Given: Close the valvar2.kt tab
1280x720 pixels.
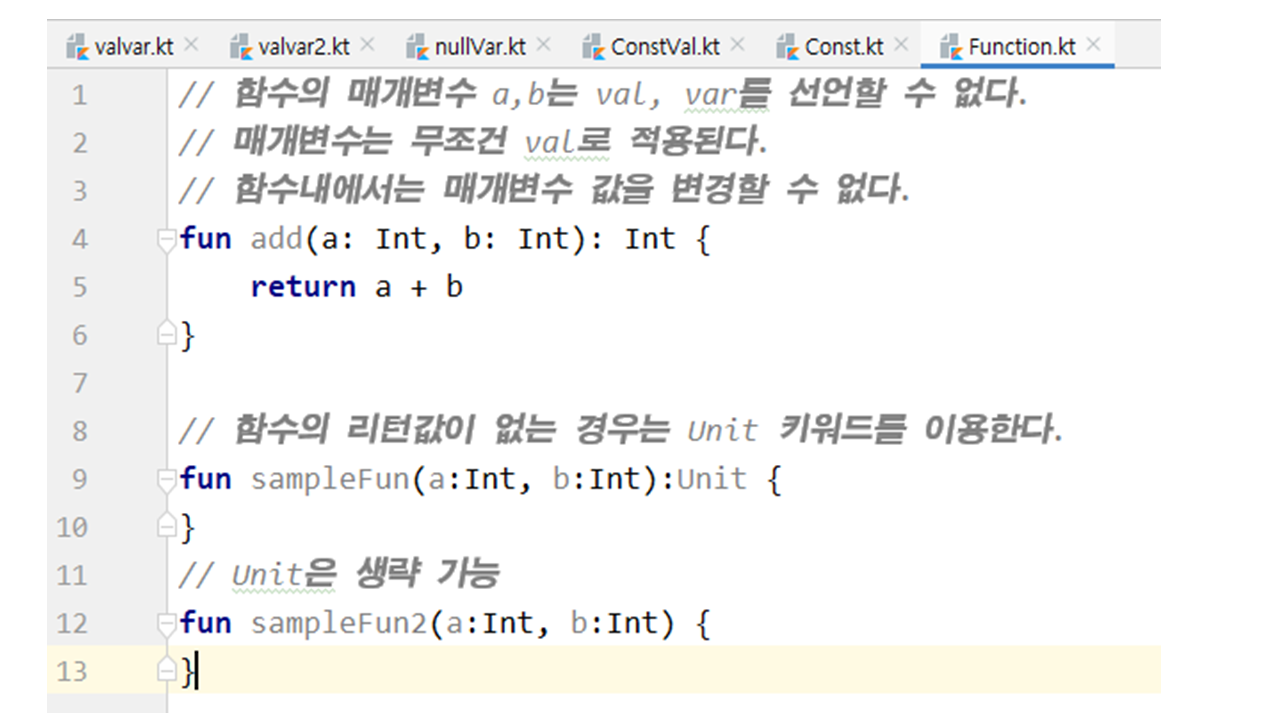Looking at the screenshot, I should [367, 45].
